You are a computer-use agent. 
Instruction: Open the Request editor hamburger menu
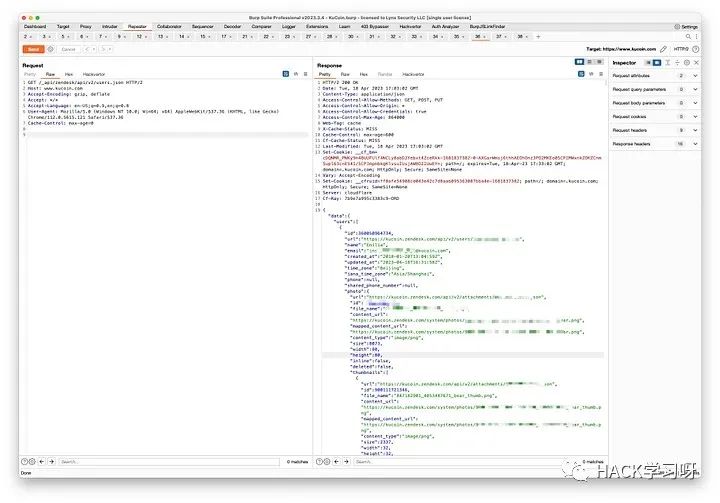[x=306, y=73]
